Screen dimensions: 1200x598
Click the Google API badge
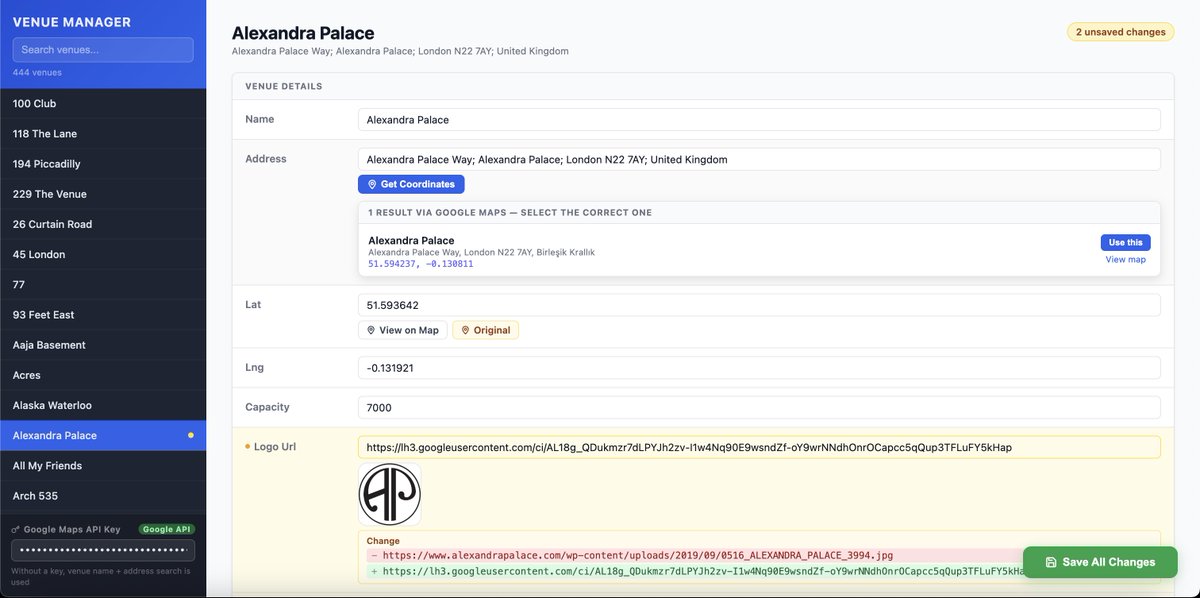click(166, 529)
